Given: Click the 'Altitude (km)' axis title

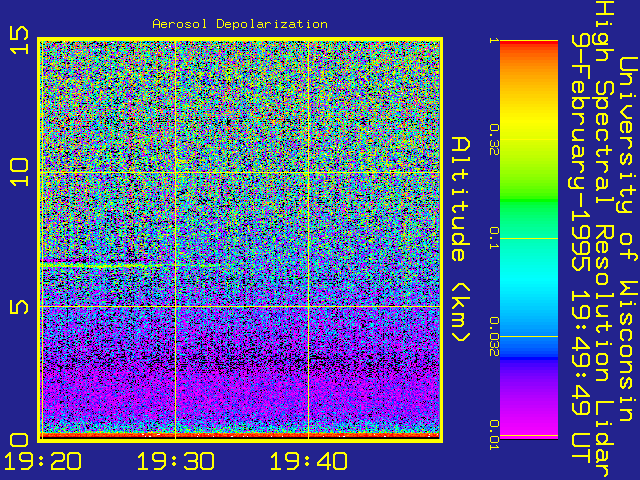Looking at the screenshot, I should point(461,239).
